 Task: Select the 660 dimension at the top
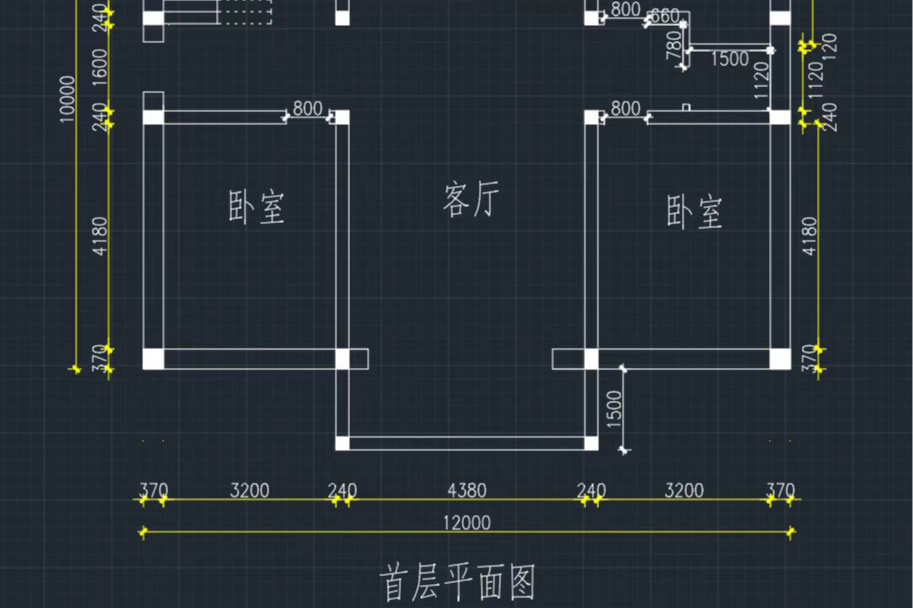(x=668, y=15)
